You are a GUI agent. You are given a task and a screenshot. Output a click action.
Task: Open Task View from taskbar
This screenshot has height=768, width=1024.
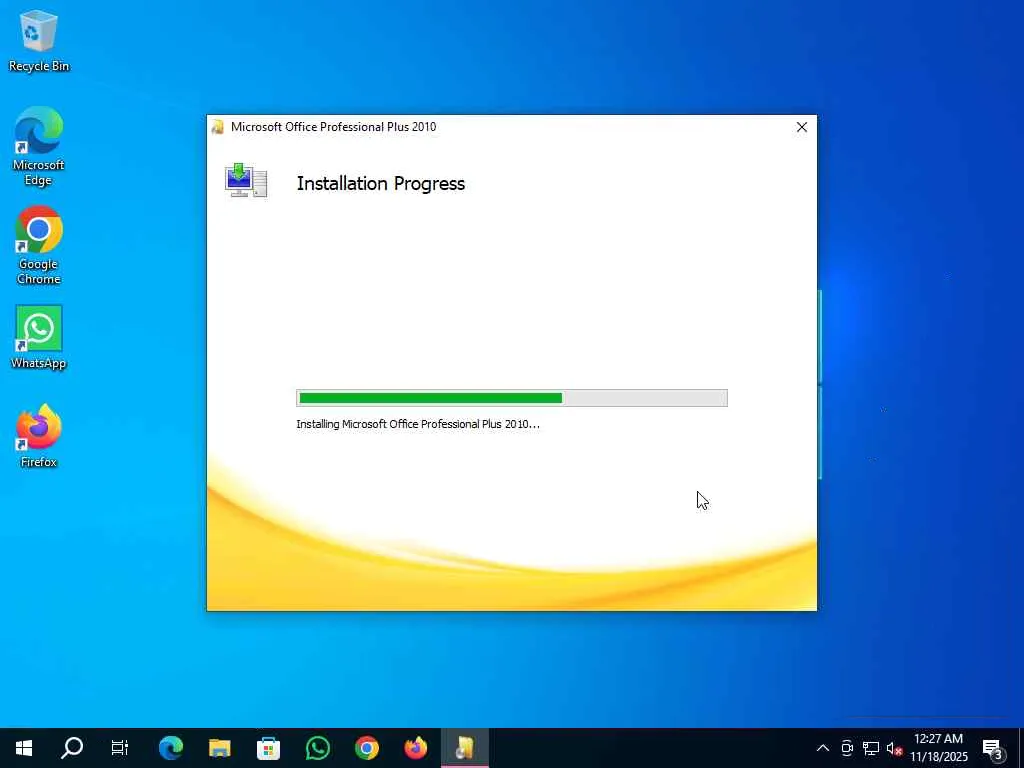pyautogui.click(x=120, y=748)
